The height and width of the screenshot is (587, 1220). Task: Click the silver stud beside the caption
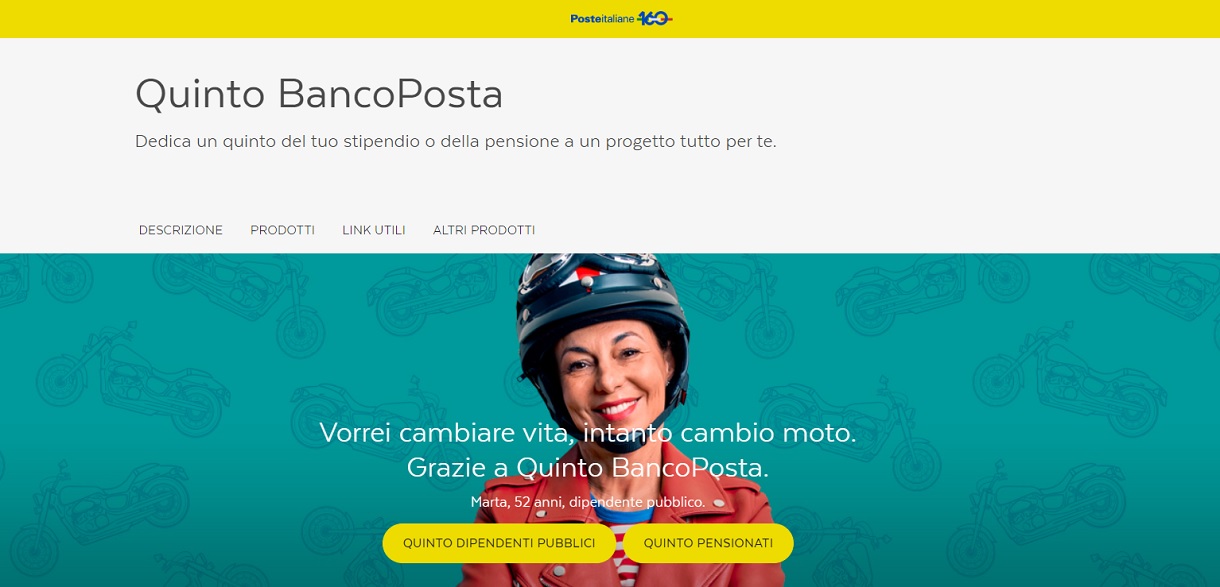click(718, 503)
